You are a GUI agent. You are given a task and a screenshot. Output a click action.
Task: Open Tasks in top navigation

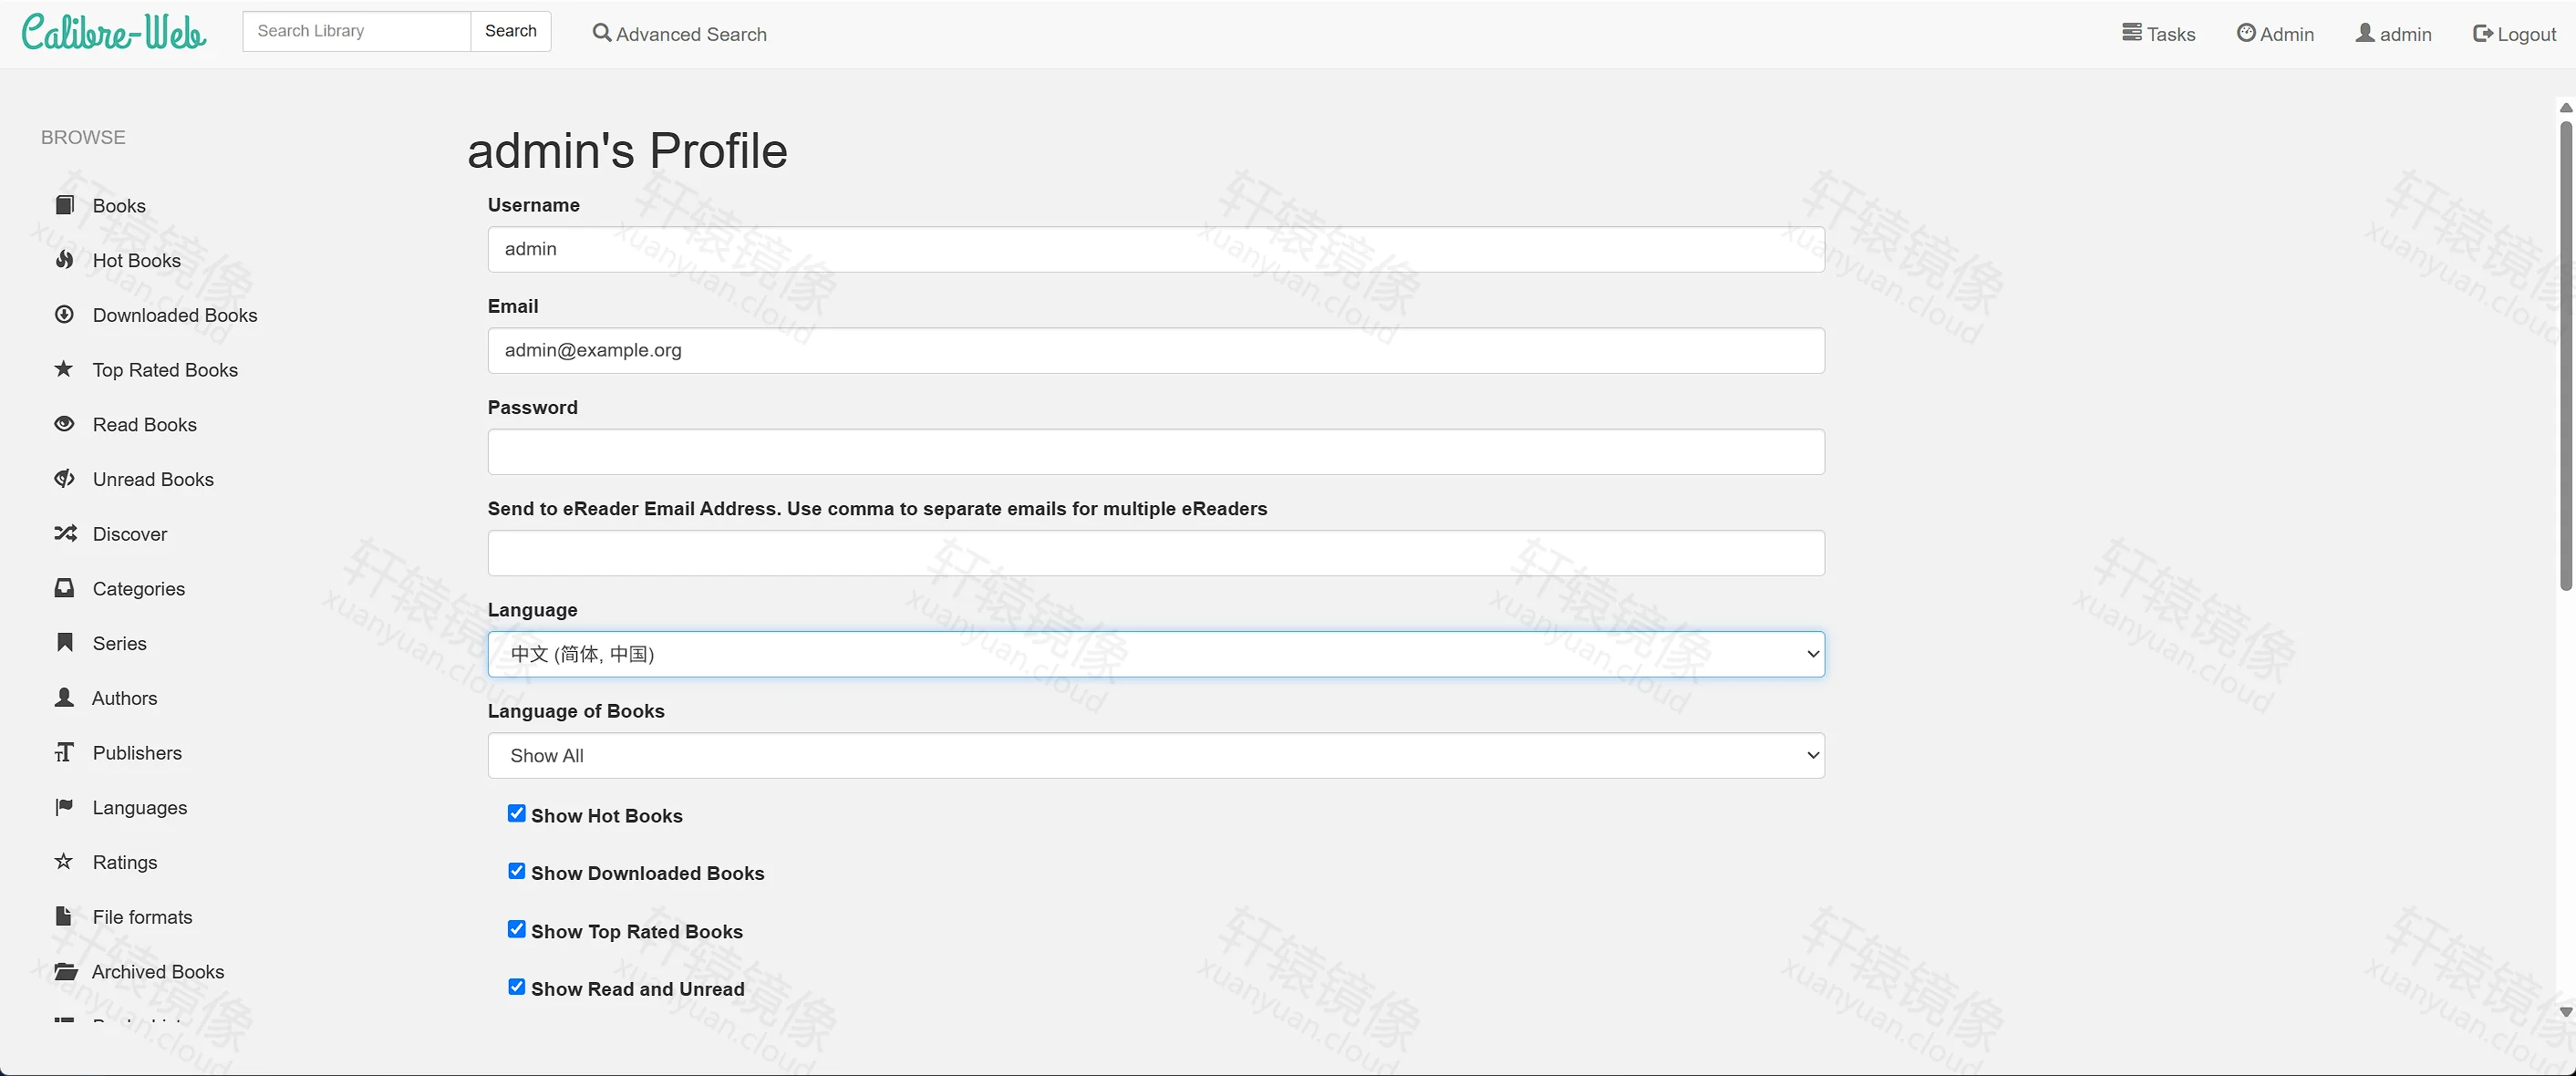point(2159,34)
